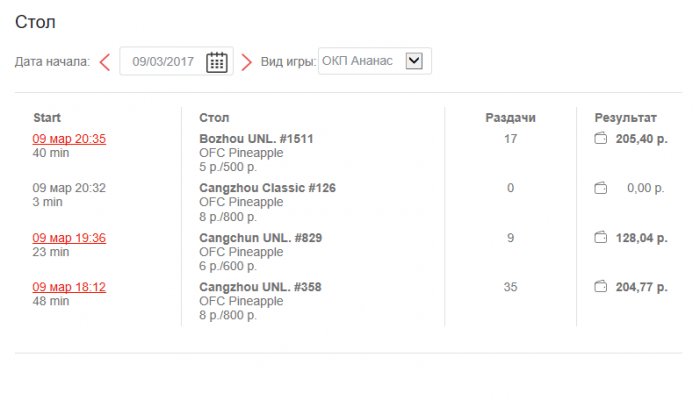Click the Результат column header
The image size is (700, 400).
[626, 118]
